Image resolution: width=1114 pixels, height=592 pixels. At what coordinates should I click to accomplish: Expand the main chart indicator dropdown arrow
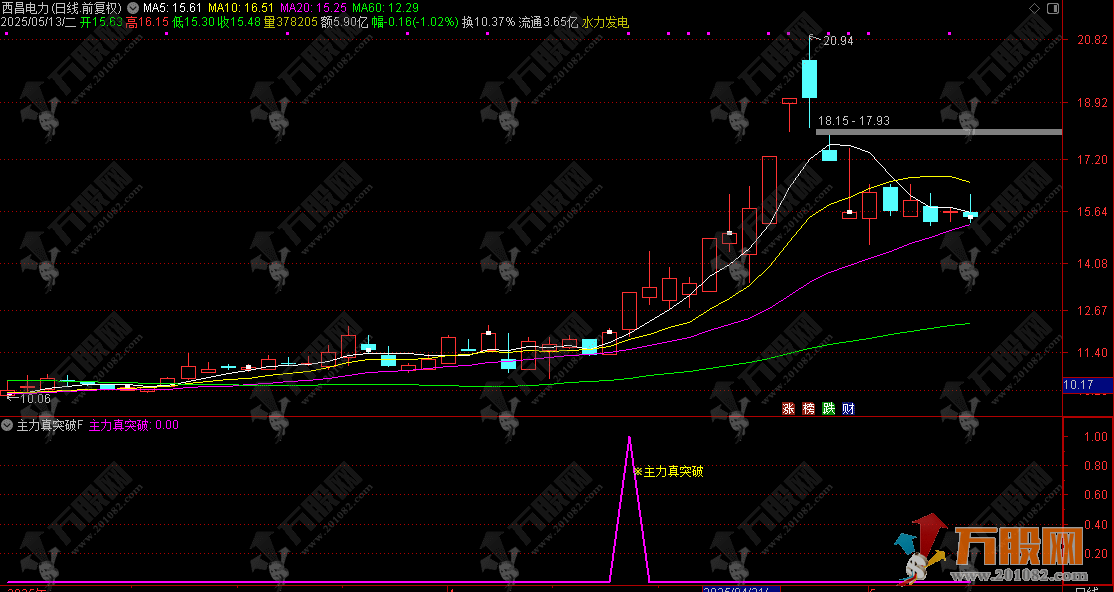(133, 9)
